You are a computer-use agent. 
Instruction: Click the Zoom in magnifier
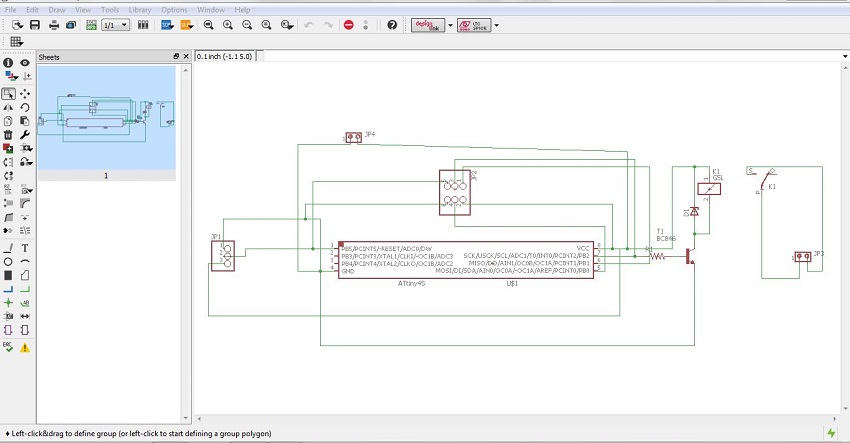[x=228, y=25]
